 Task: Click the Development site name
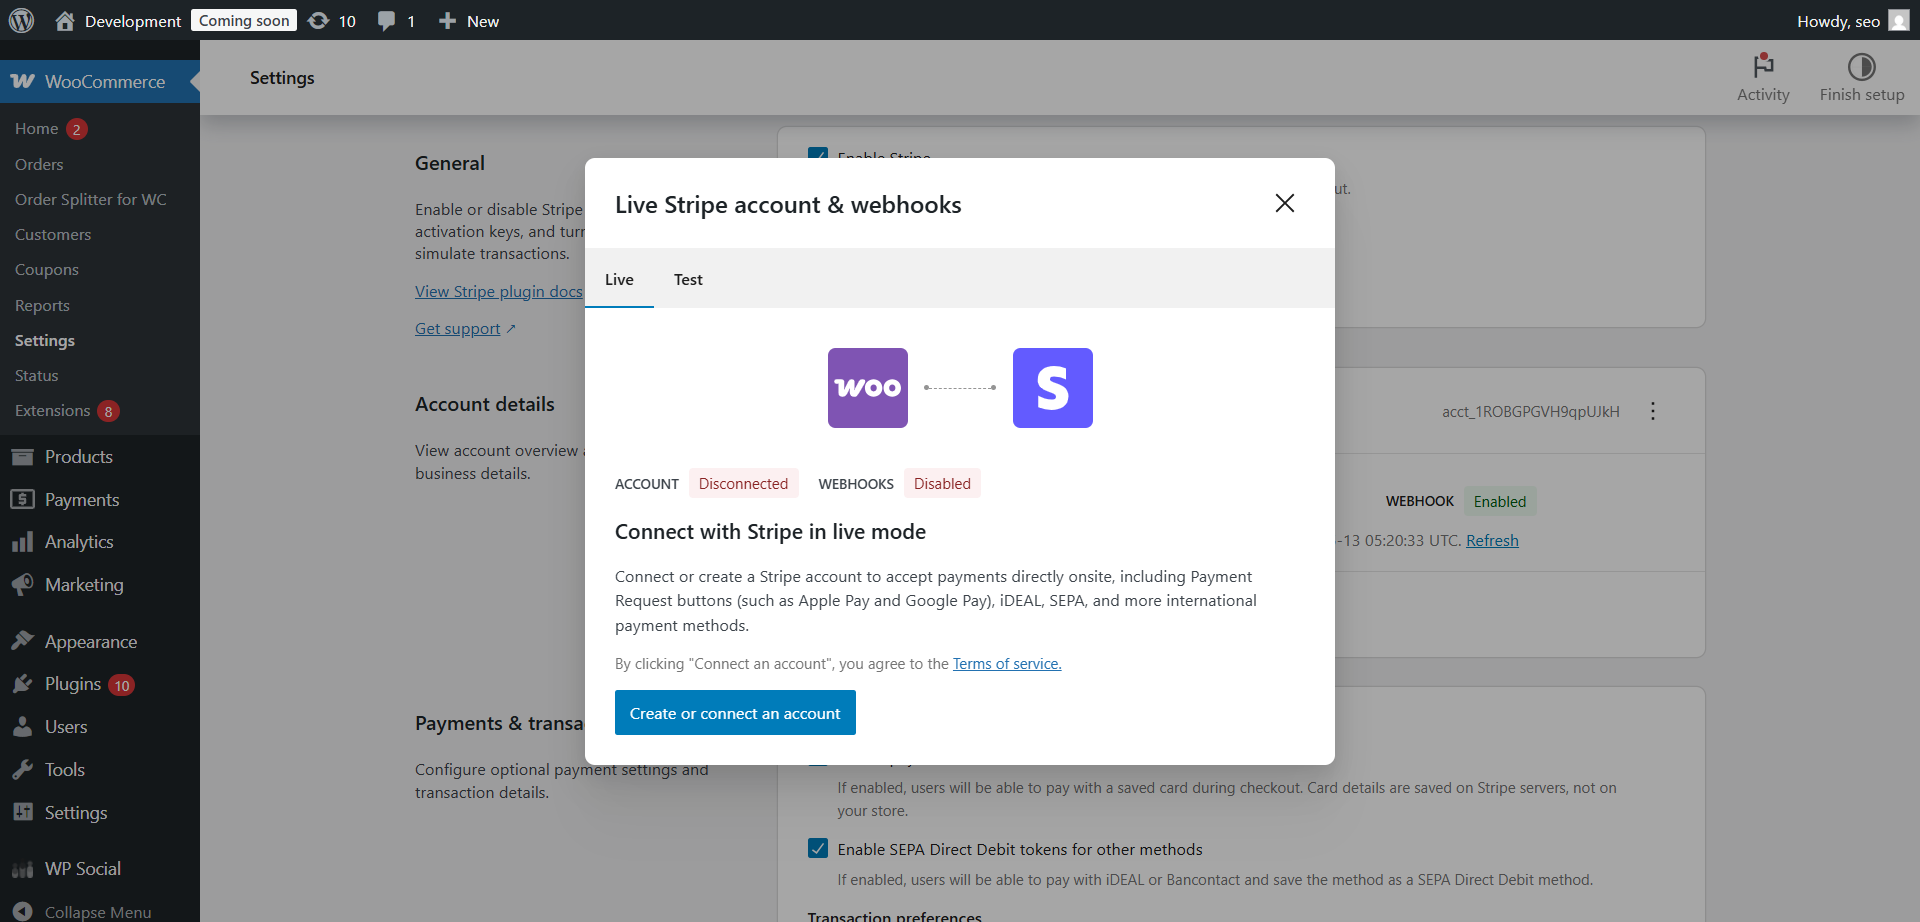133,21
